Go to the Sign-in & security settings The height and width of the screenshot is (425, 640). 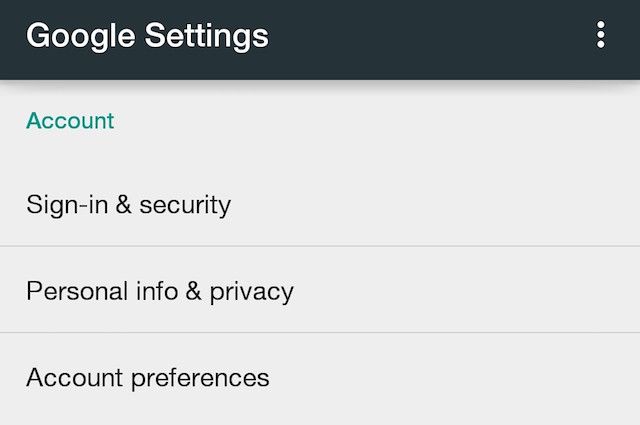[x=128, y=205]
